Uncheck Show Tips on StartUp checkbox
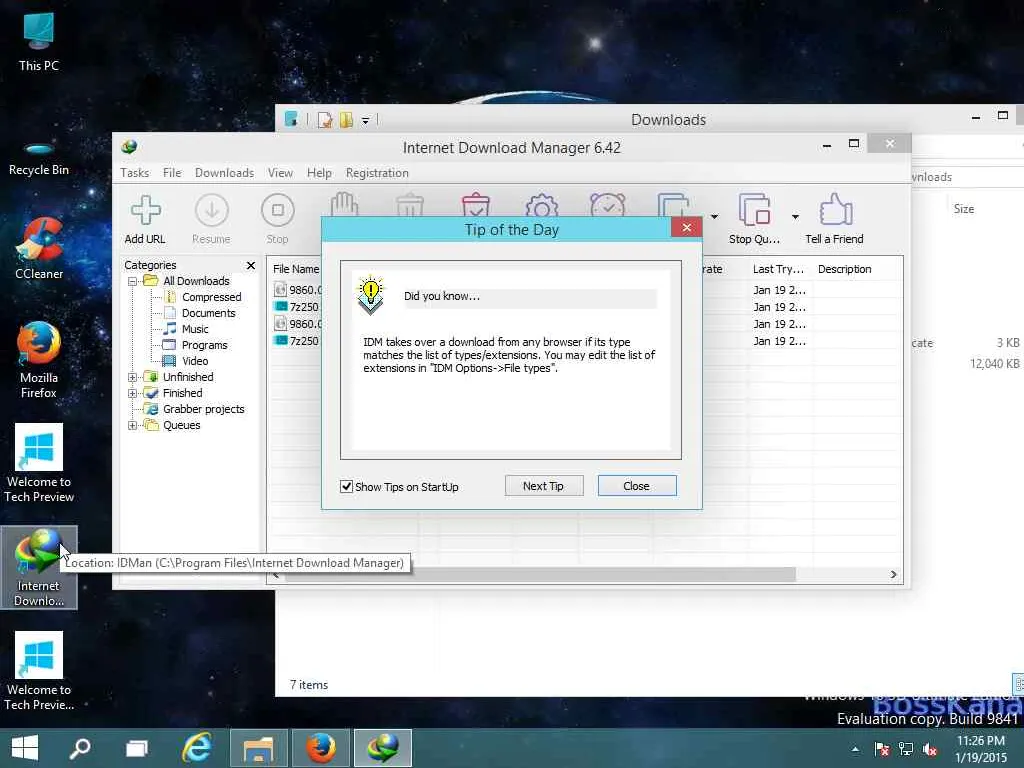 (347, 487)
